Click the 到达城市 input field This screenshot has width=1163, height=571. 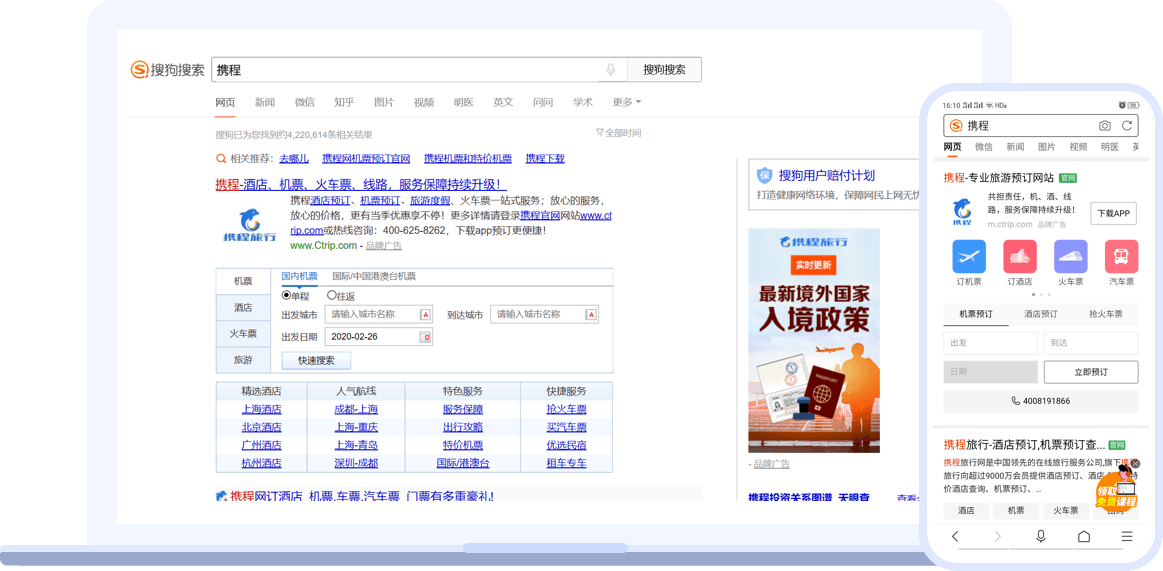[x=544, y=314]
